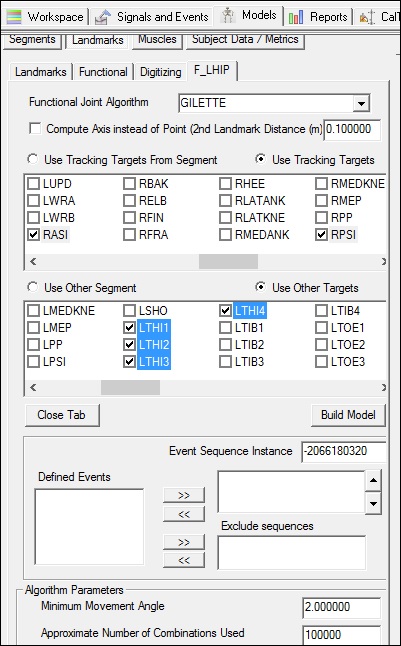
Task: Enable Compute Axis instead of Point
Action: click(x=35, y=129)
